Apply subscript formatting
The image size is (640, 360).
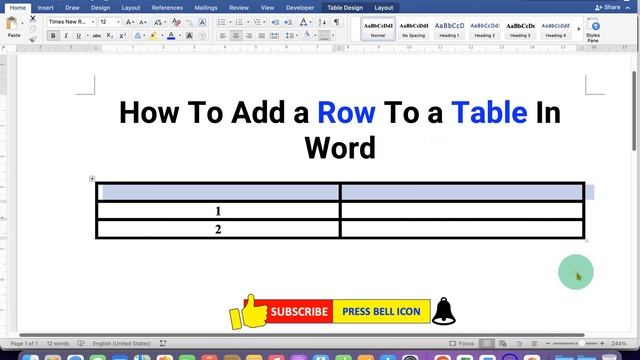point(109,36)
